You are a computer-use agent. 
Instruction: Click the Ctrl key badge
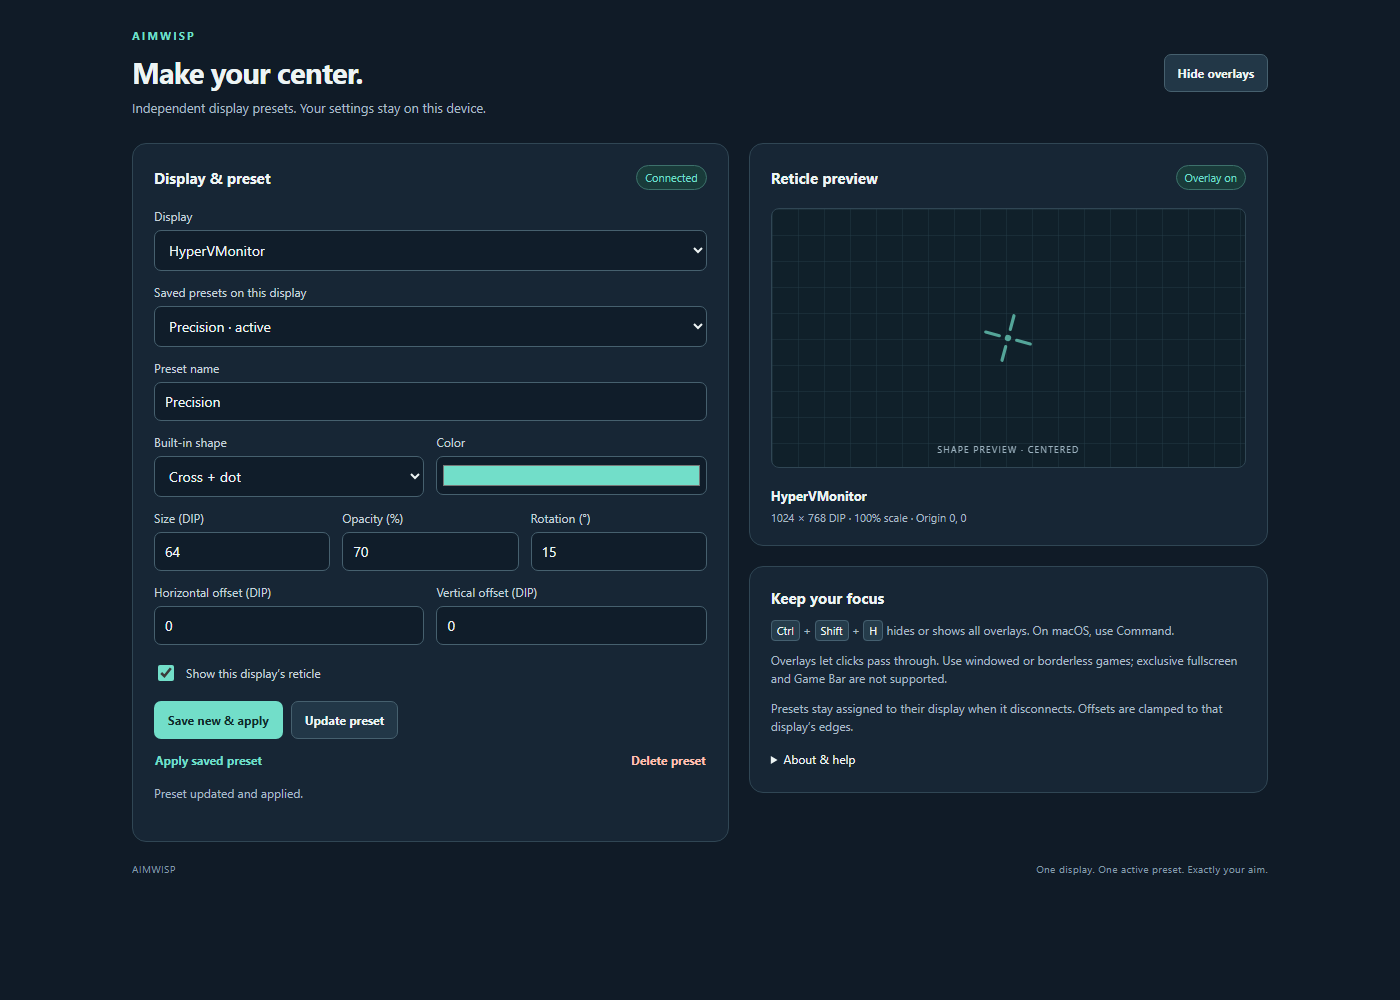click(785, 631)
